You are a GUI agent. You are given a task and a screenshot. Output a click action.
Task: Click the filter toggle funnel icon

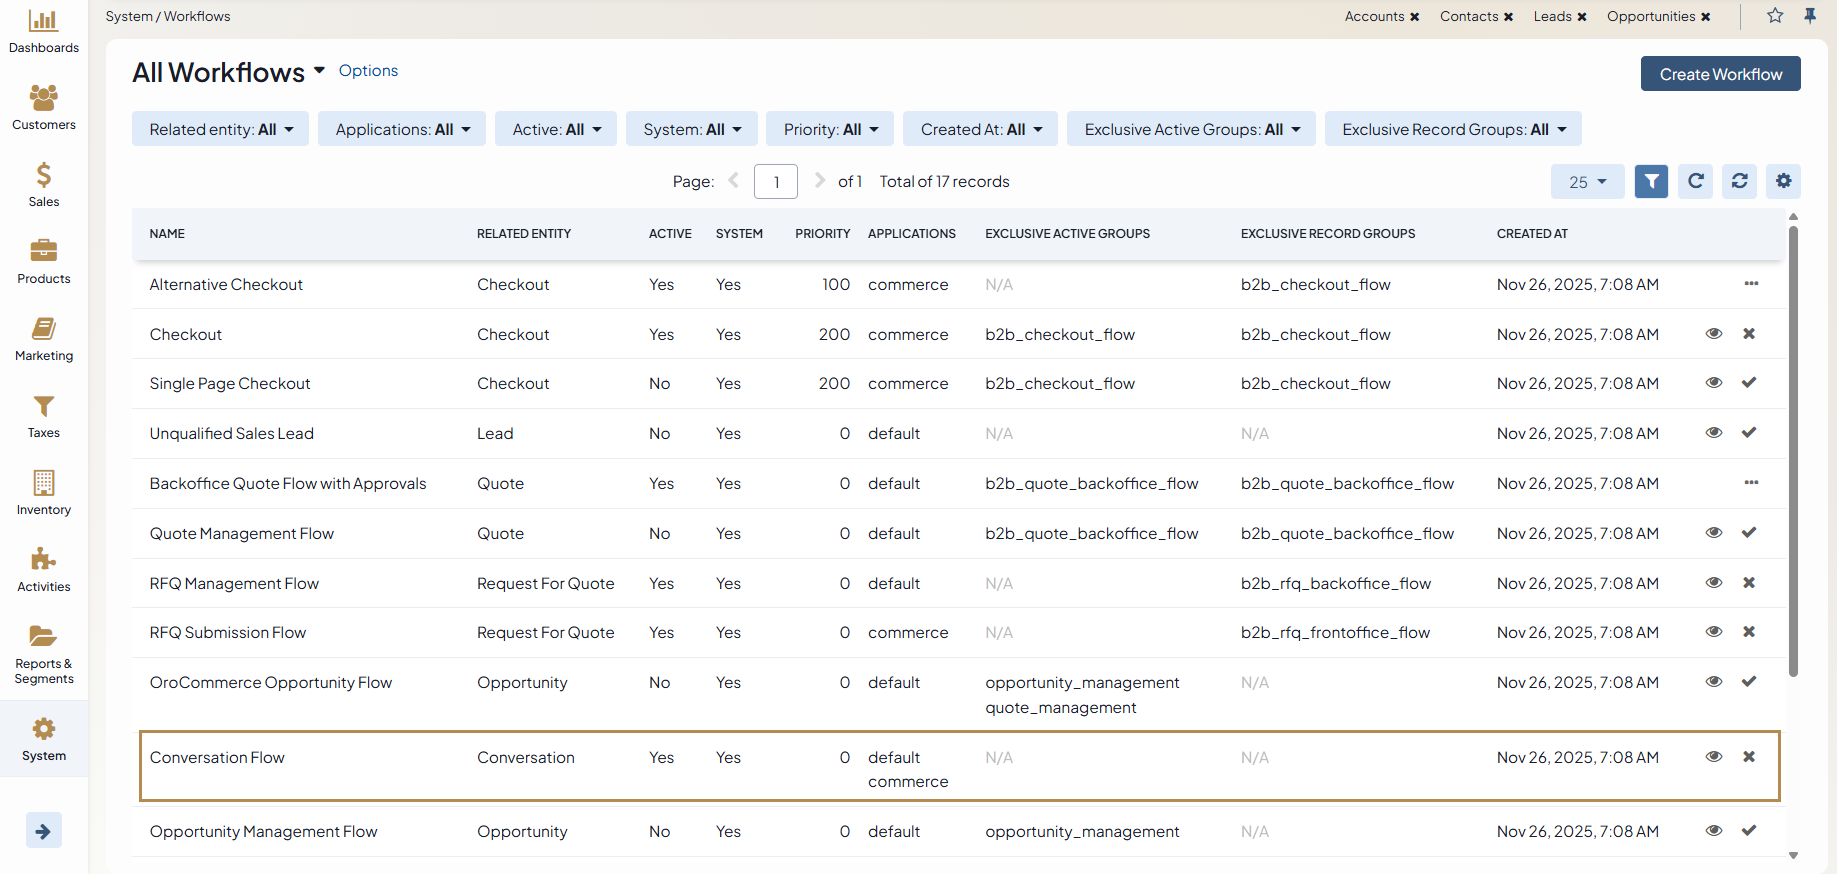point(1651,181)
